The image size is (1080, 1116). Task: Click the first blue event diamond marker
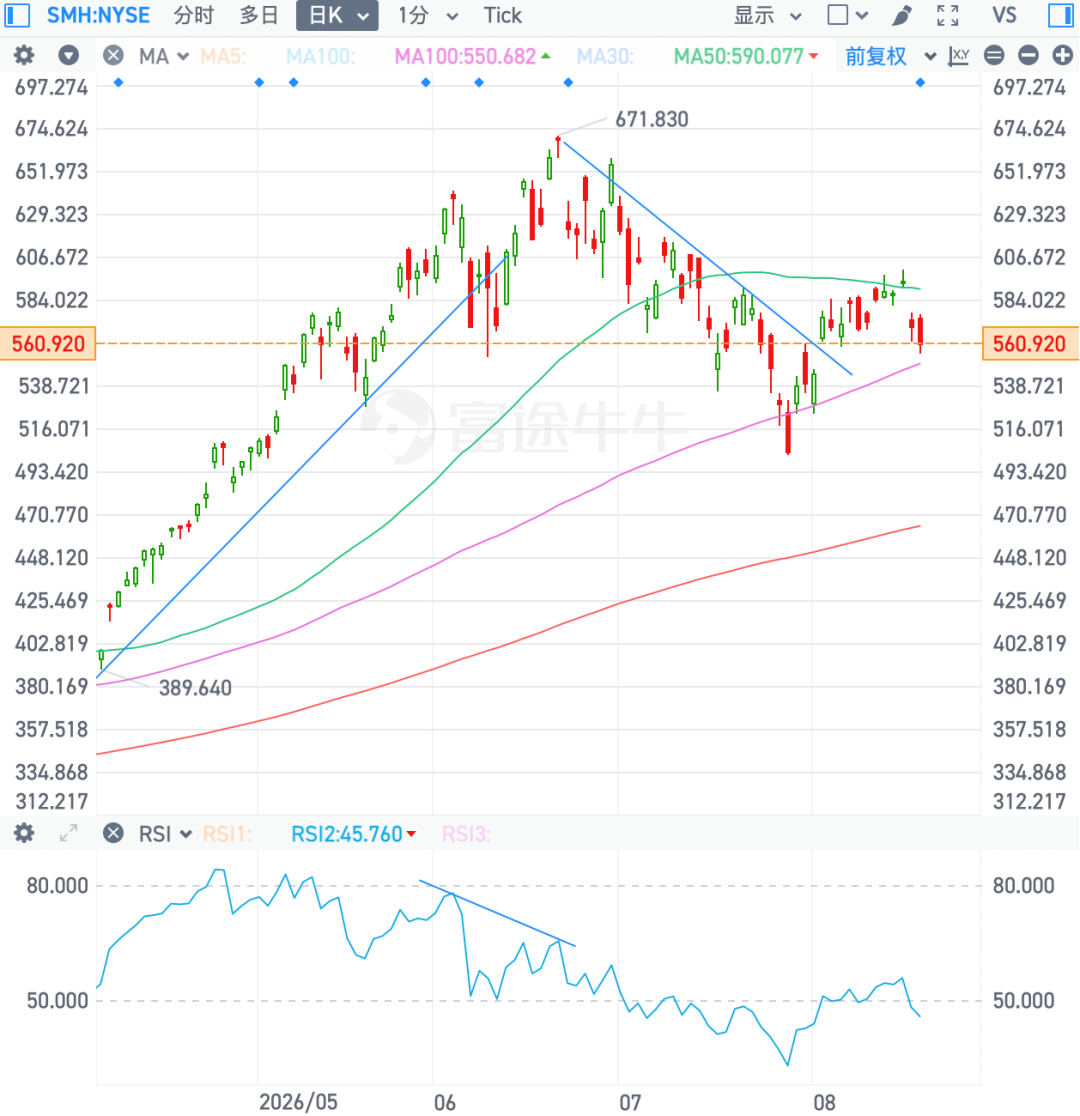[119, 83]
